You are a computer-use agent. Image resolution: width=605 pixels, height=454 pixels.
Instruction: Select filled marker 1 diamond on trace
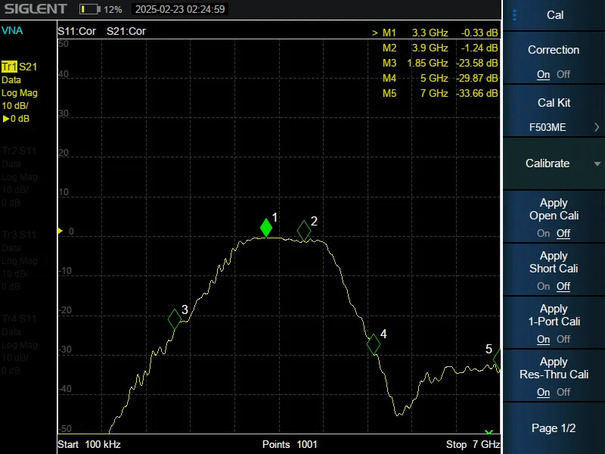[x=266, y=228]
